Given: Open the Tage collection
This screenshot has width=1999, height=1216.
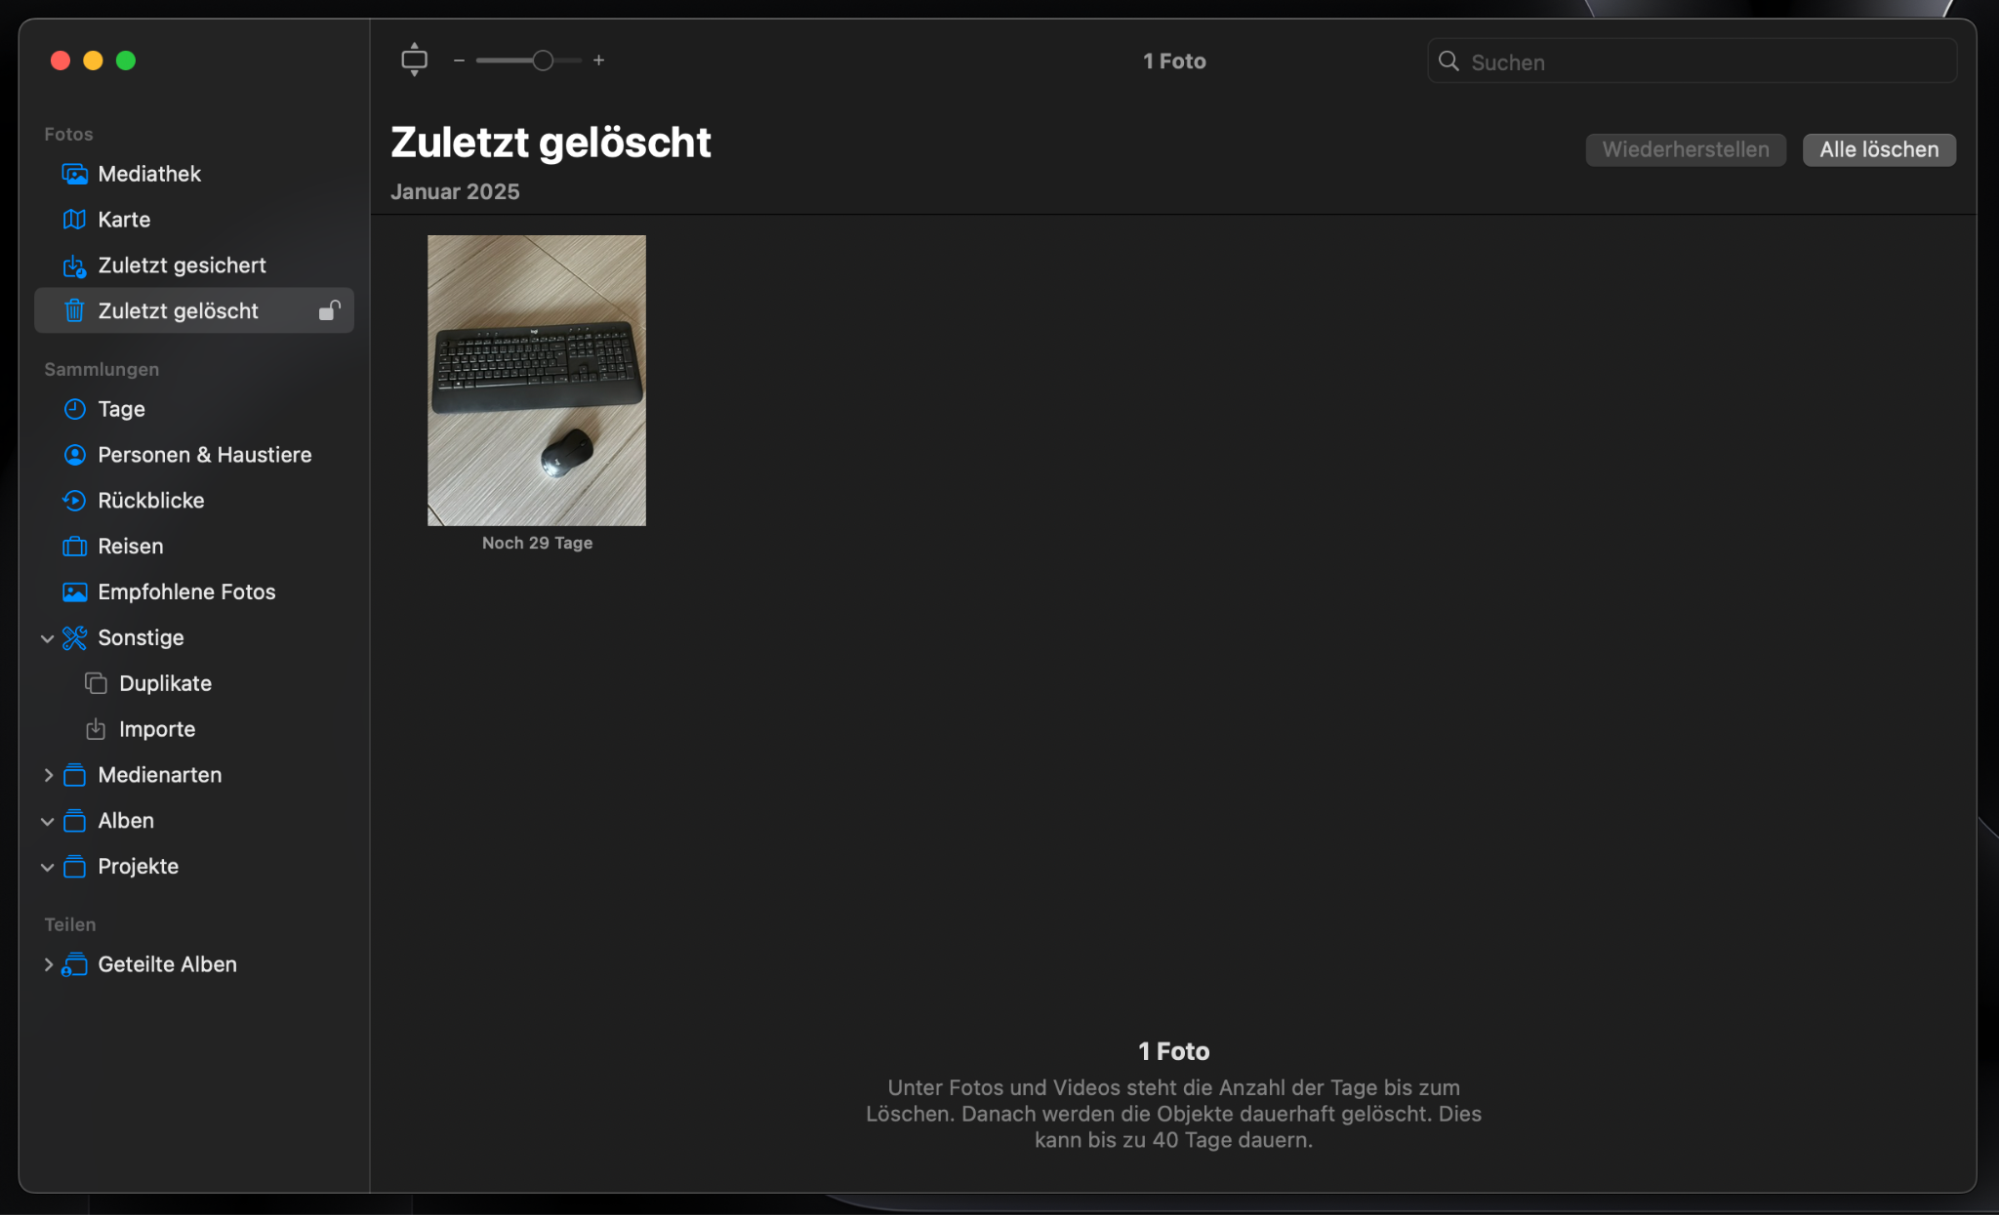Looking at the screenshot, I should pos(120,409).
